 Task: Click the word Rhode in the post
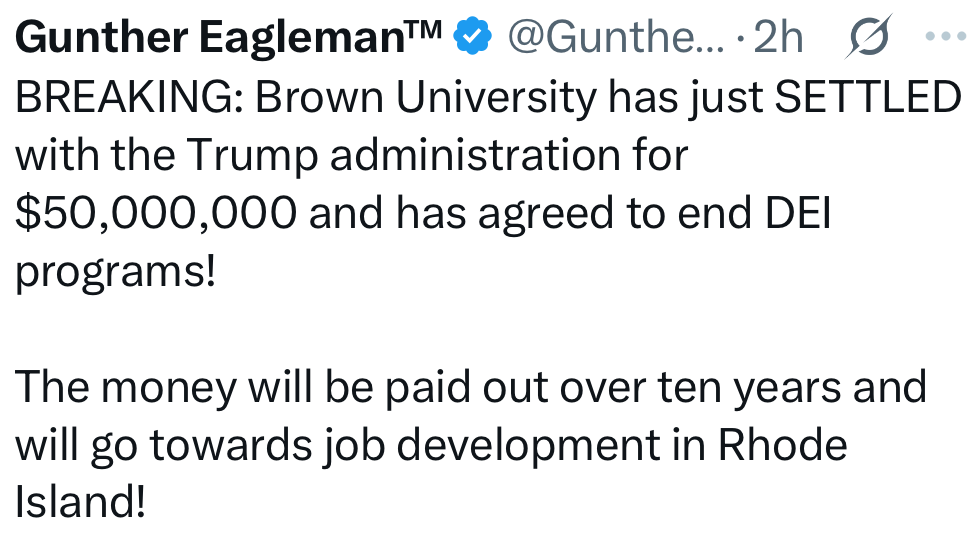pos(782,444)
